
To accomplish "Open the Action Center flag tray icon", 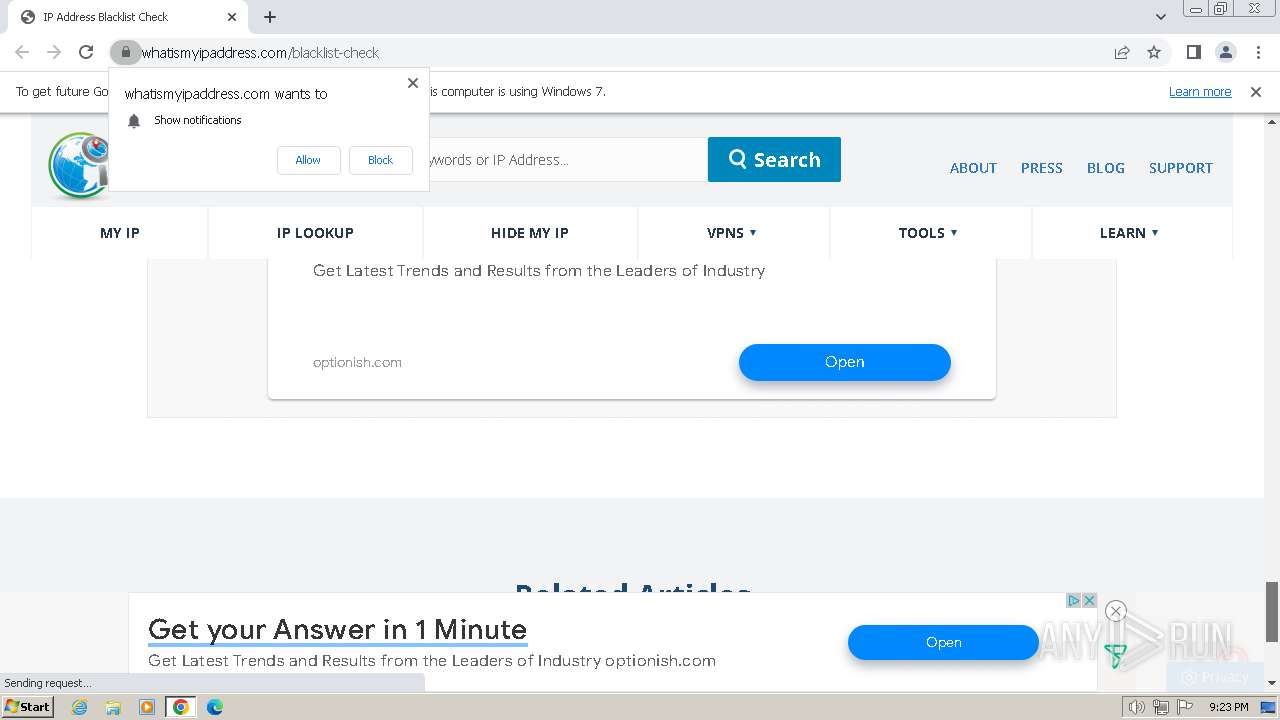I will [1184, 707].
